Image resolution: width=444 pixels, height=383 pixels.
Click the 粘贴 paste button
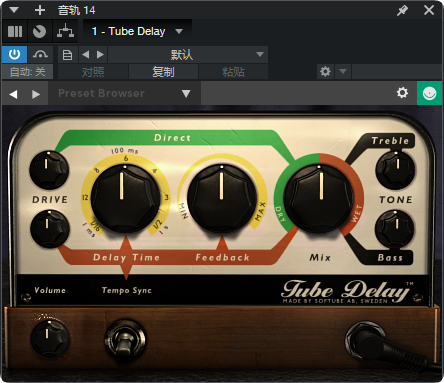click(x=233, y=72)
